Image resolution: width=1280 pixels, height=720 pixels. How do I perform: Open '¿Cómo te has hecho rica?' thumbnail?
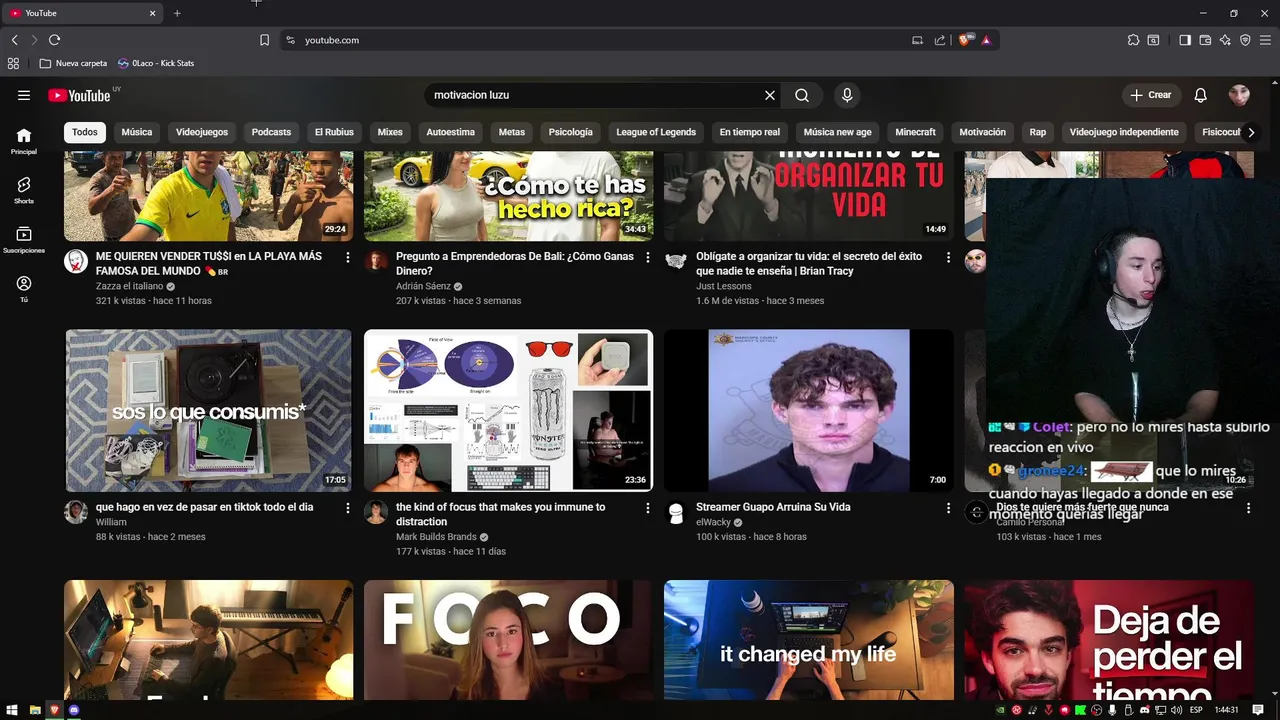(508, 196)
